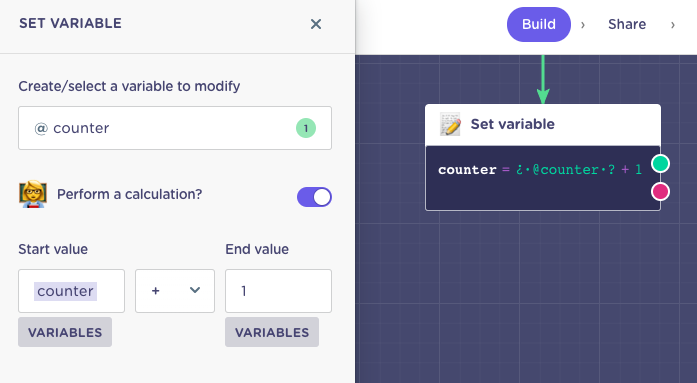Click the teacher emoji icon
This screenshot has width=697, height=383.
(32, 194)
